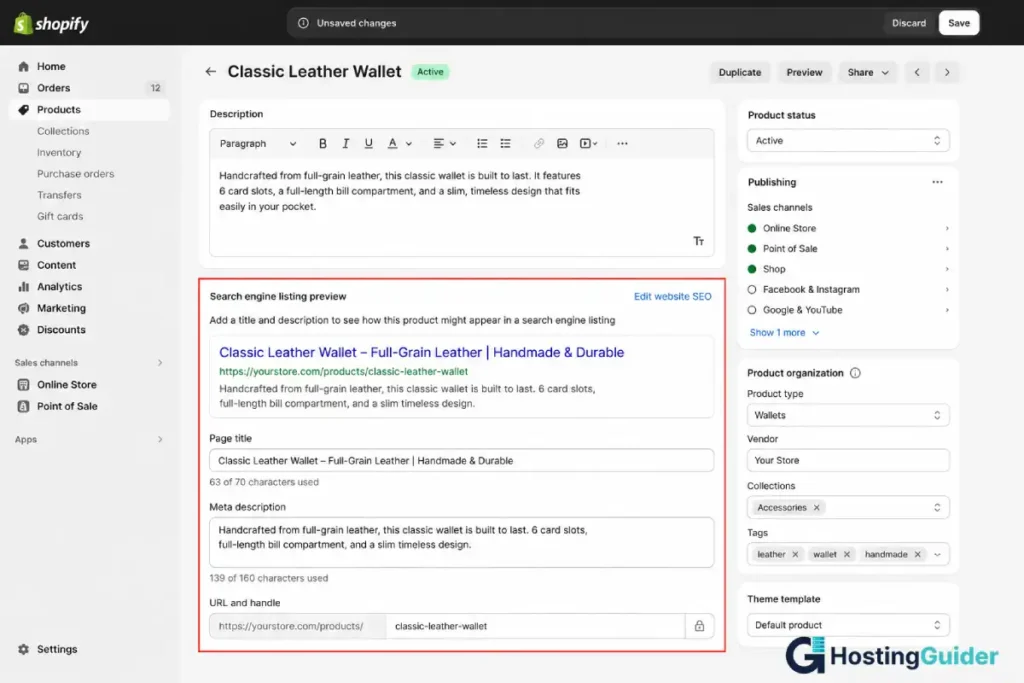1024x683 pixels.
Task: Click the Duplicate button
Action: 740,72
